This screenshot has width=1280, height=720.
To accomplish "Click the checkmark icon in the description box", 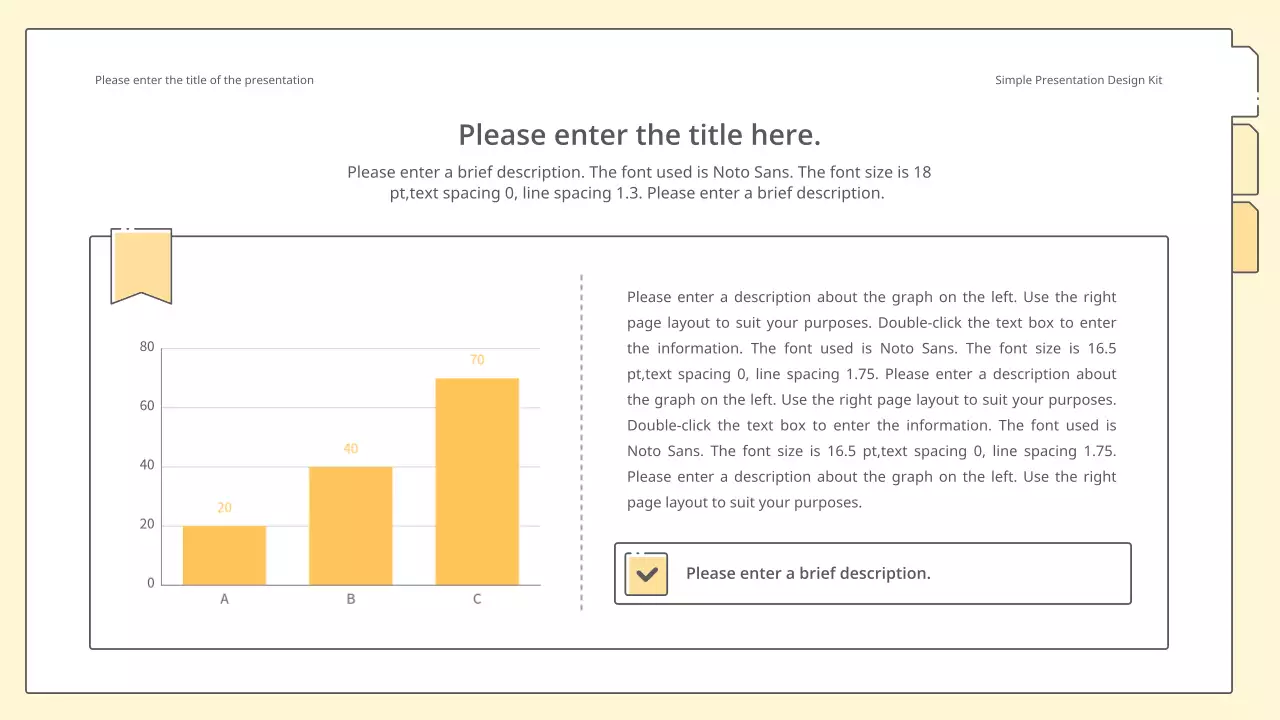I will tap(646, 574).
